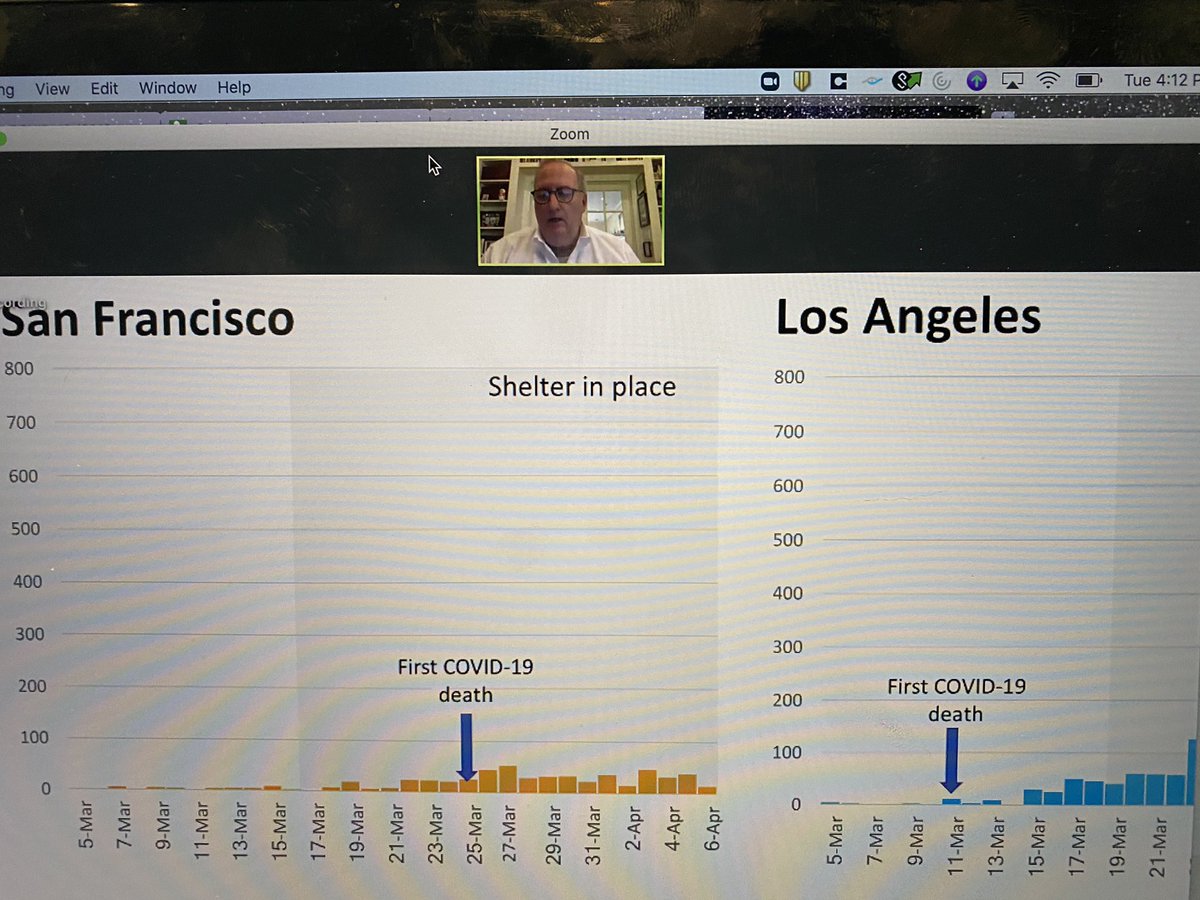Click the blue eye-shaped menu bar icon
This screenshot has width=1200, height=900.
(872, 82)
